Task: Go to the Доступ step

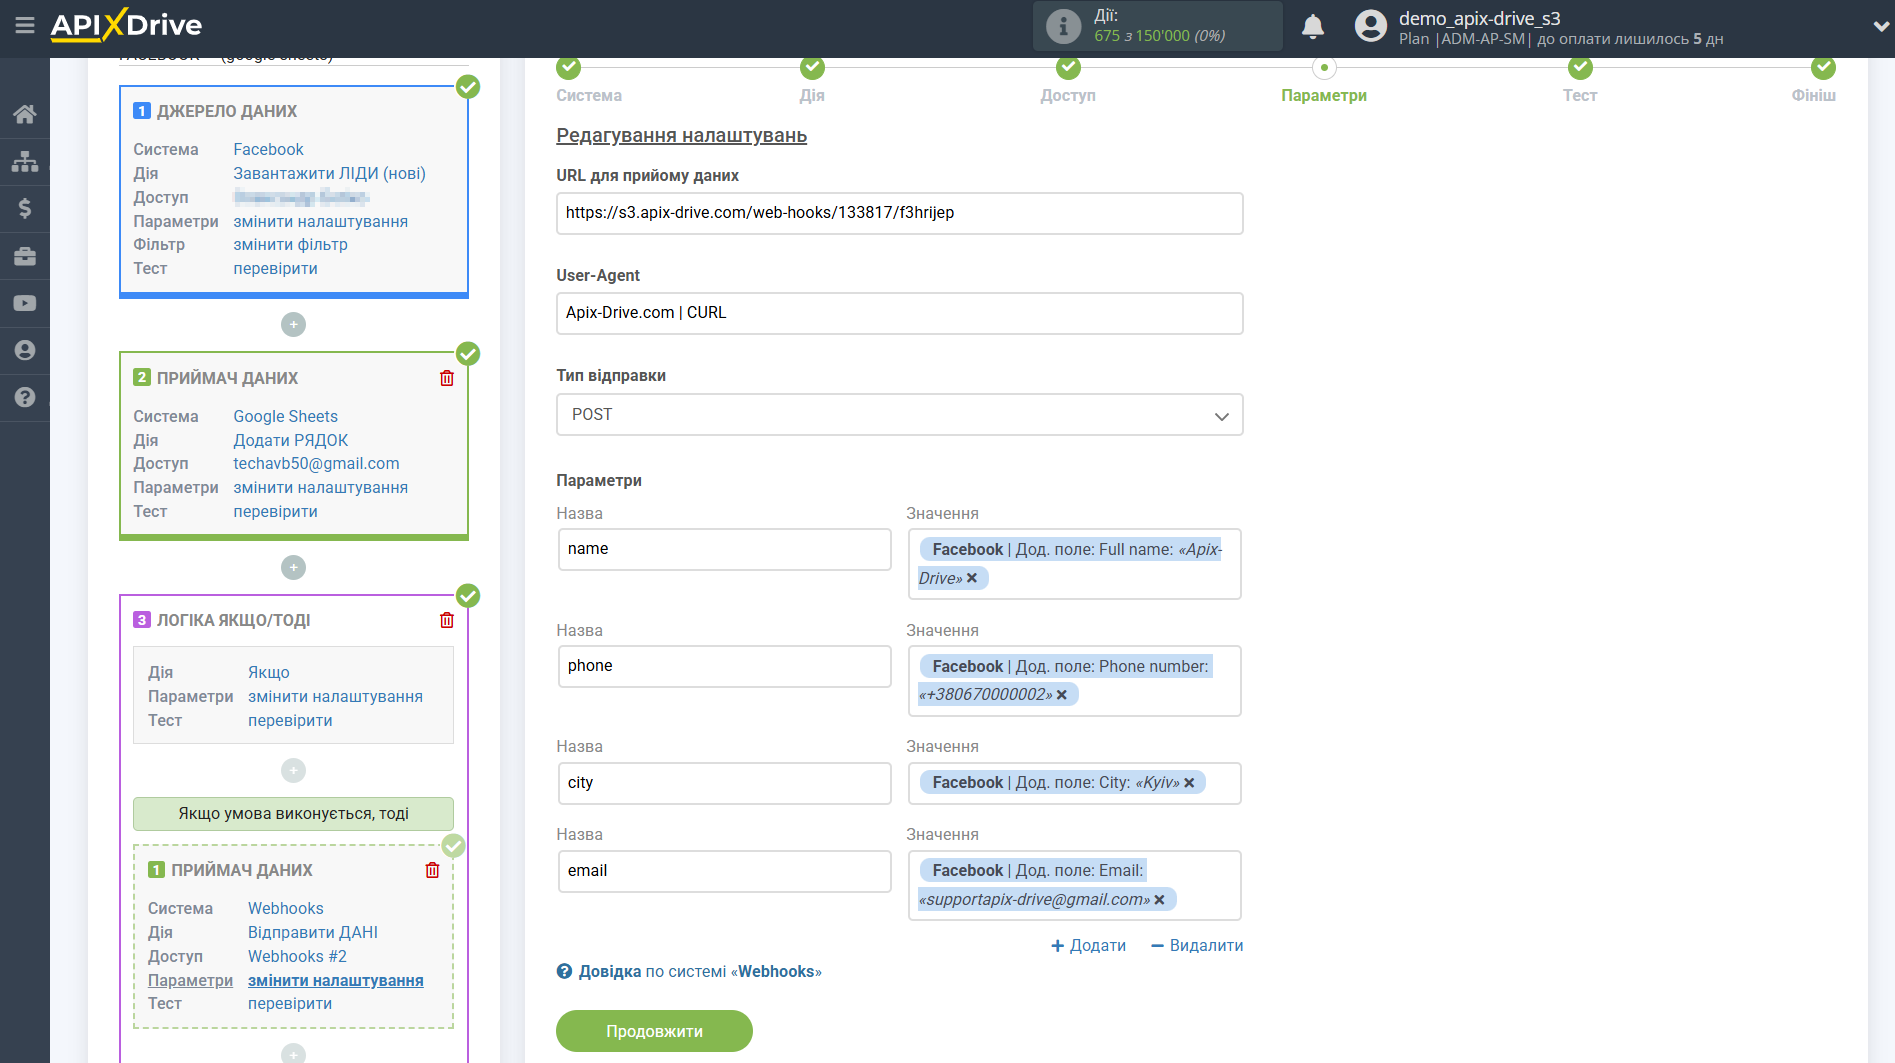Action: [1068, 95]
